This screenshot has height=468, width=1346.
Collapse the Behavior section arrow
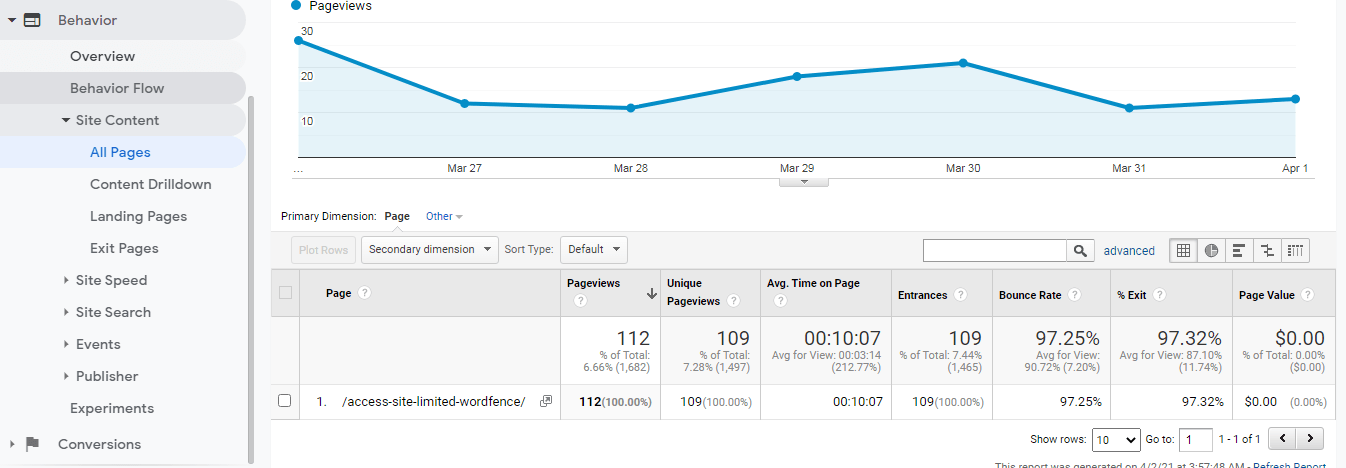(11, 20)
